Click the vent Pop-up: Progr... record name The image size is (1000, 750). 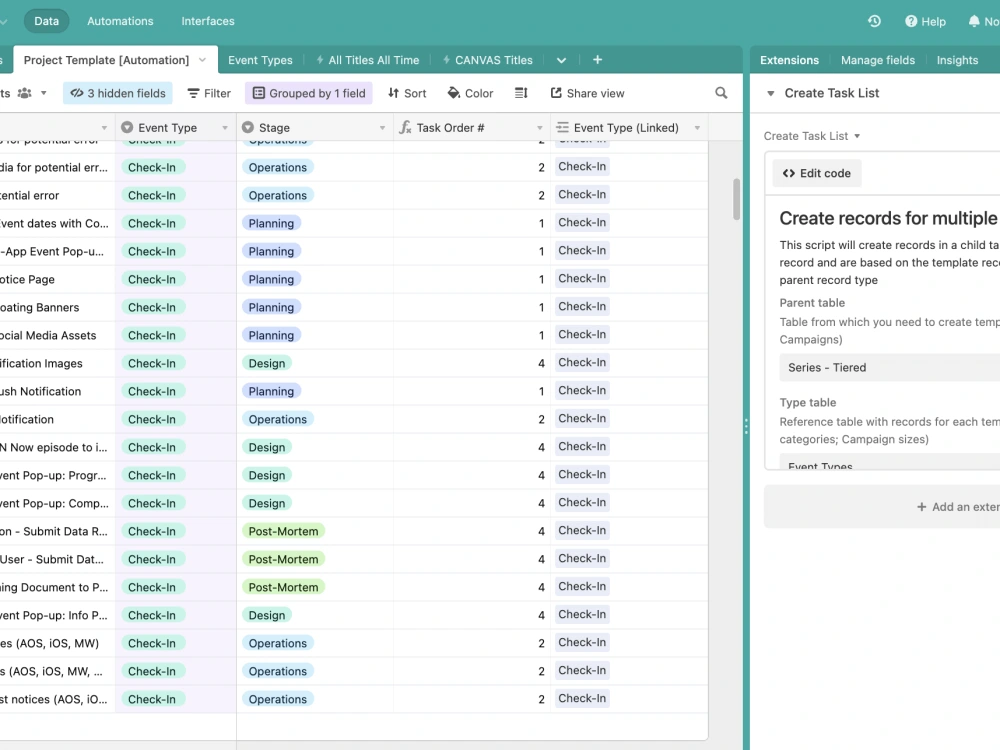tap(54, 476)
